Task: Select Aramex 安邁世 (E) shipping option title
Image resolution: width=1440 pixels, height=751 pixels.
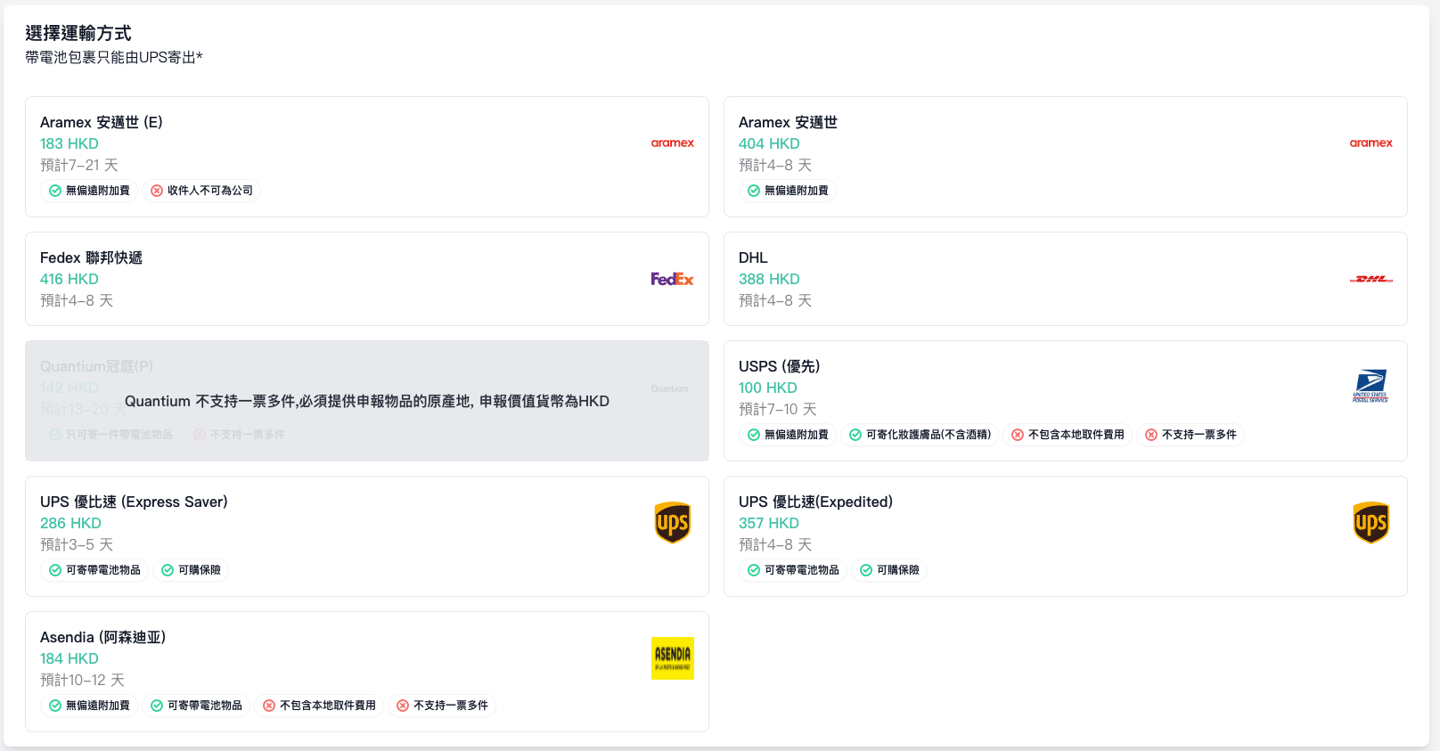Action: pos(101,122)
